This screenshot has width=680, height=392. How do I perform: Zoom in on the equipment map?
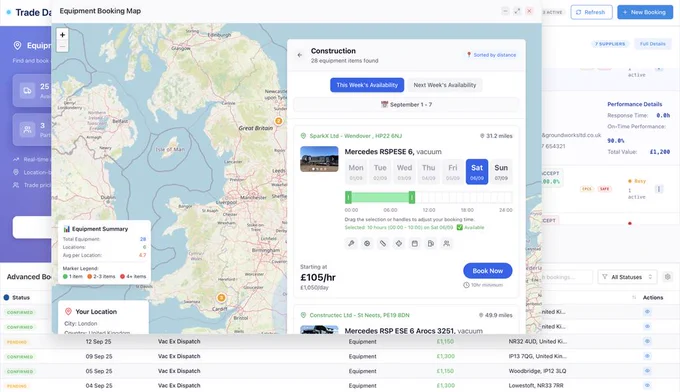click(x=62, y=35)
